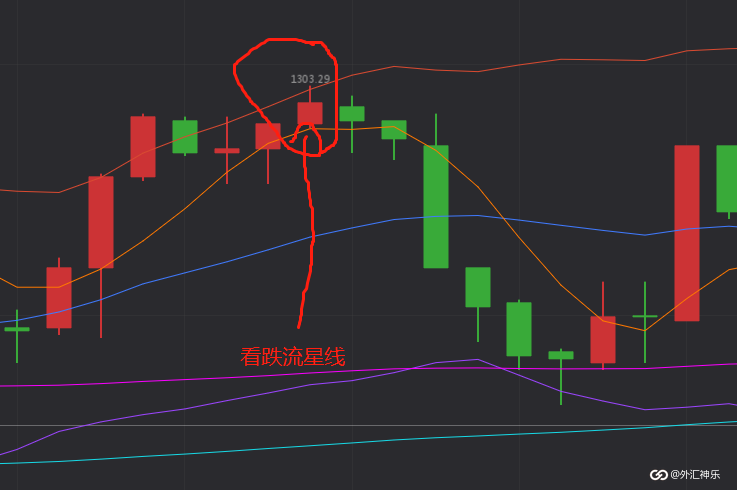Click the red 看跌流星线 annotation text
The image size is (737, 490).
tap(293, 357)
